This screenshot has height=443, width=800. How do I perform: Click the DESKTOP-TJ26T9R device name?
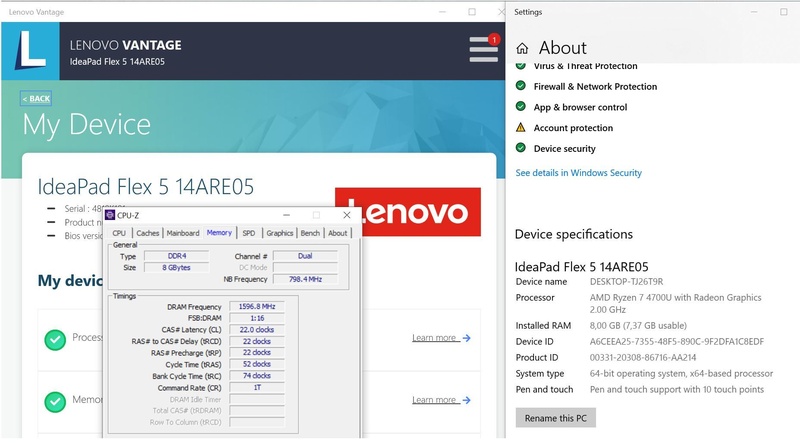click(627, 282)
